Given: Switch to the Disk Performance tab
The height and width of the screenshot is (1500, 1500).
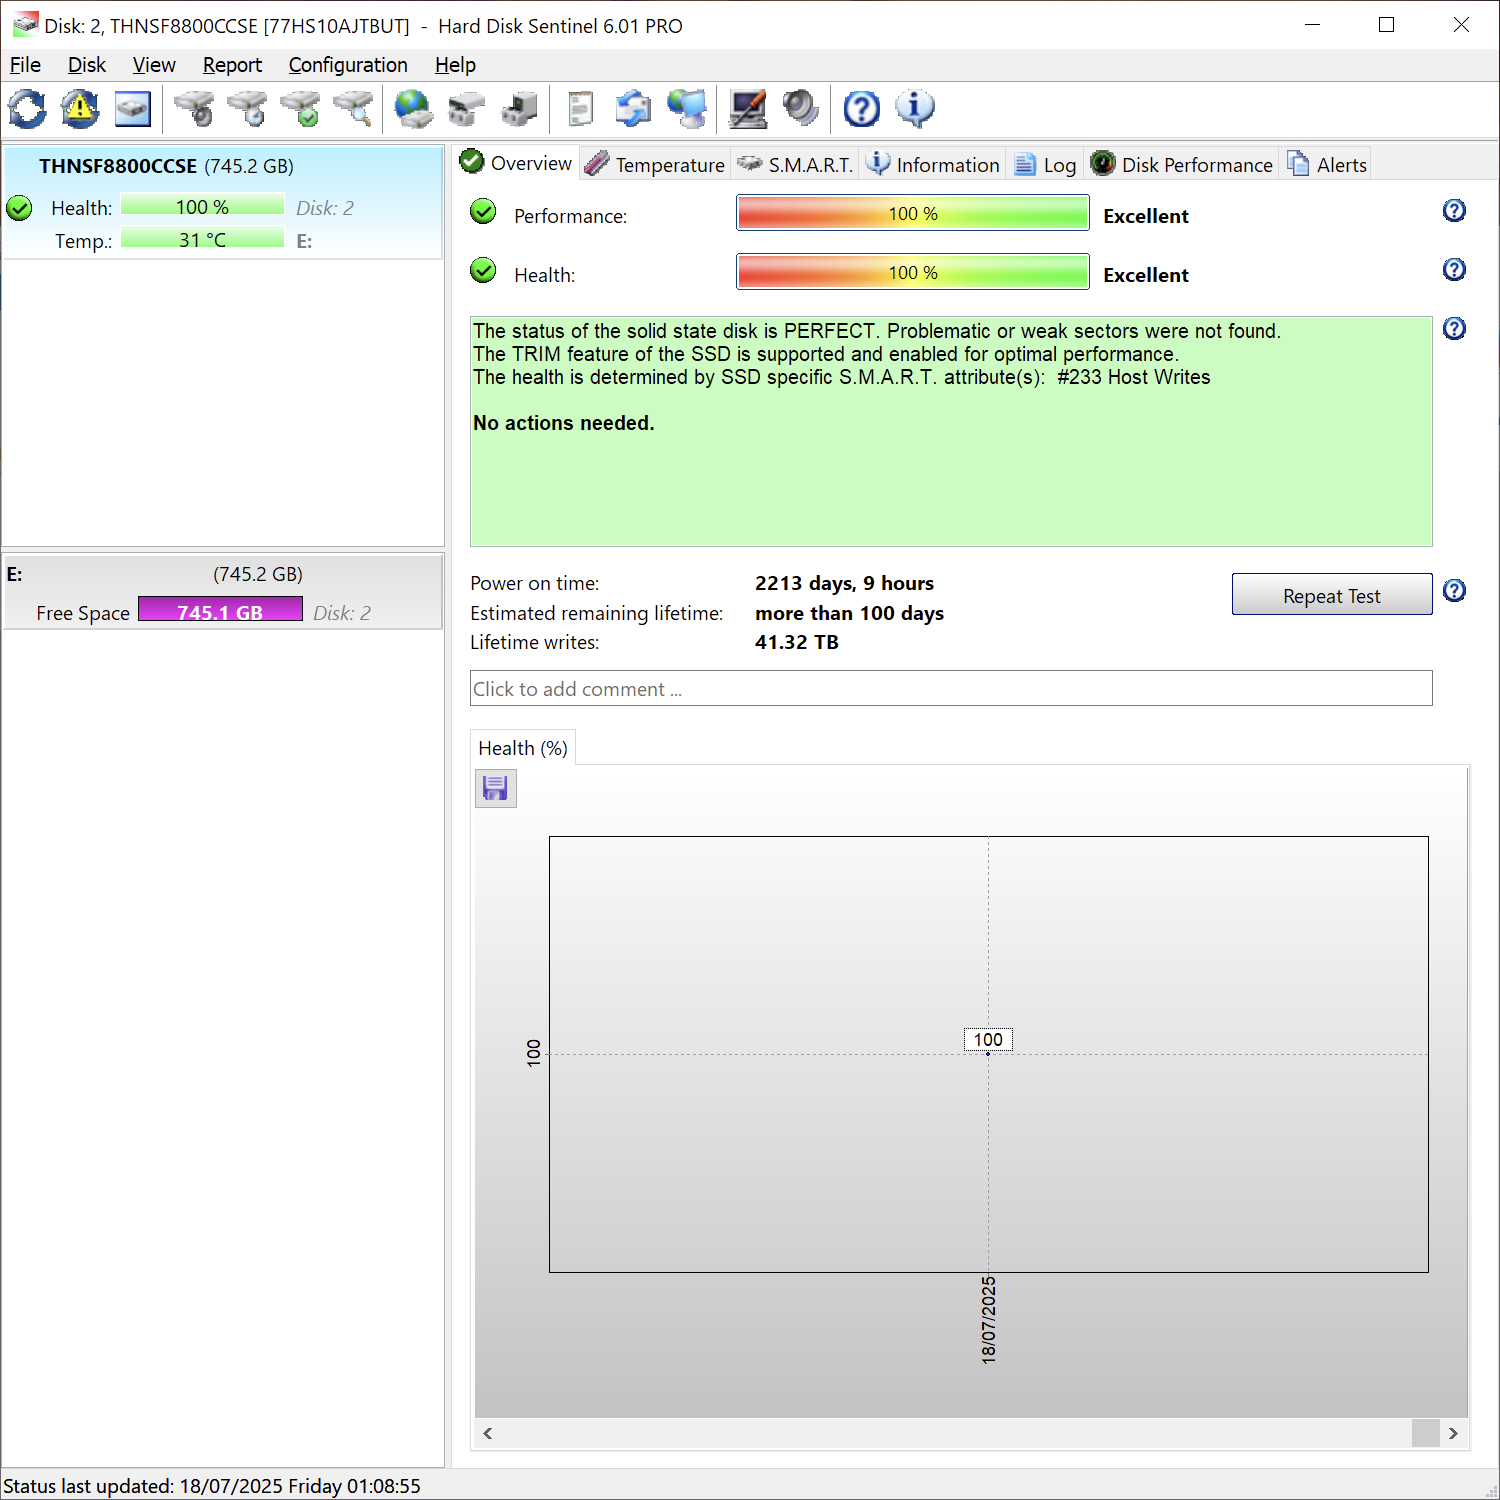Looking at the screenshot, I should tap(1182, 164).
